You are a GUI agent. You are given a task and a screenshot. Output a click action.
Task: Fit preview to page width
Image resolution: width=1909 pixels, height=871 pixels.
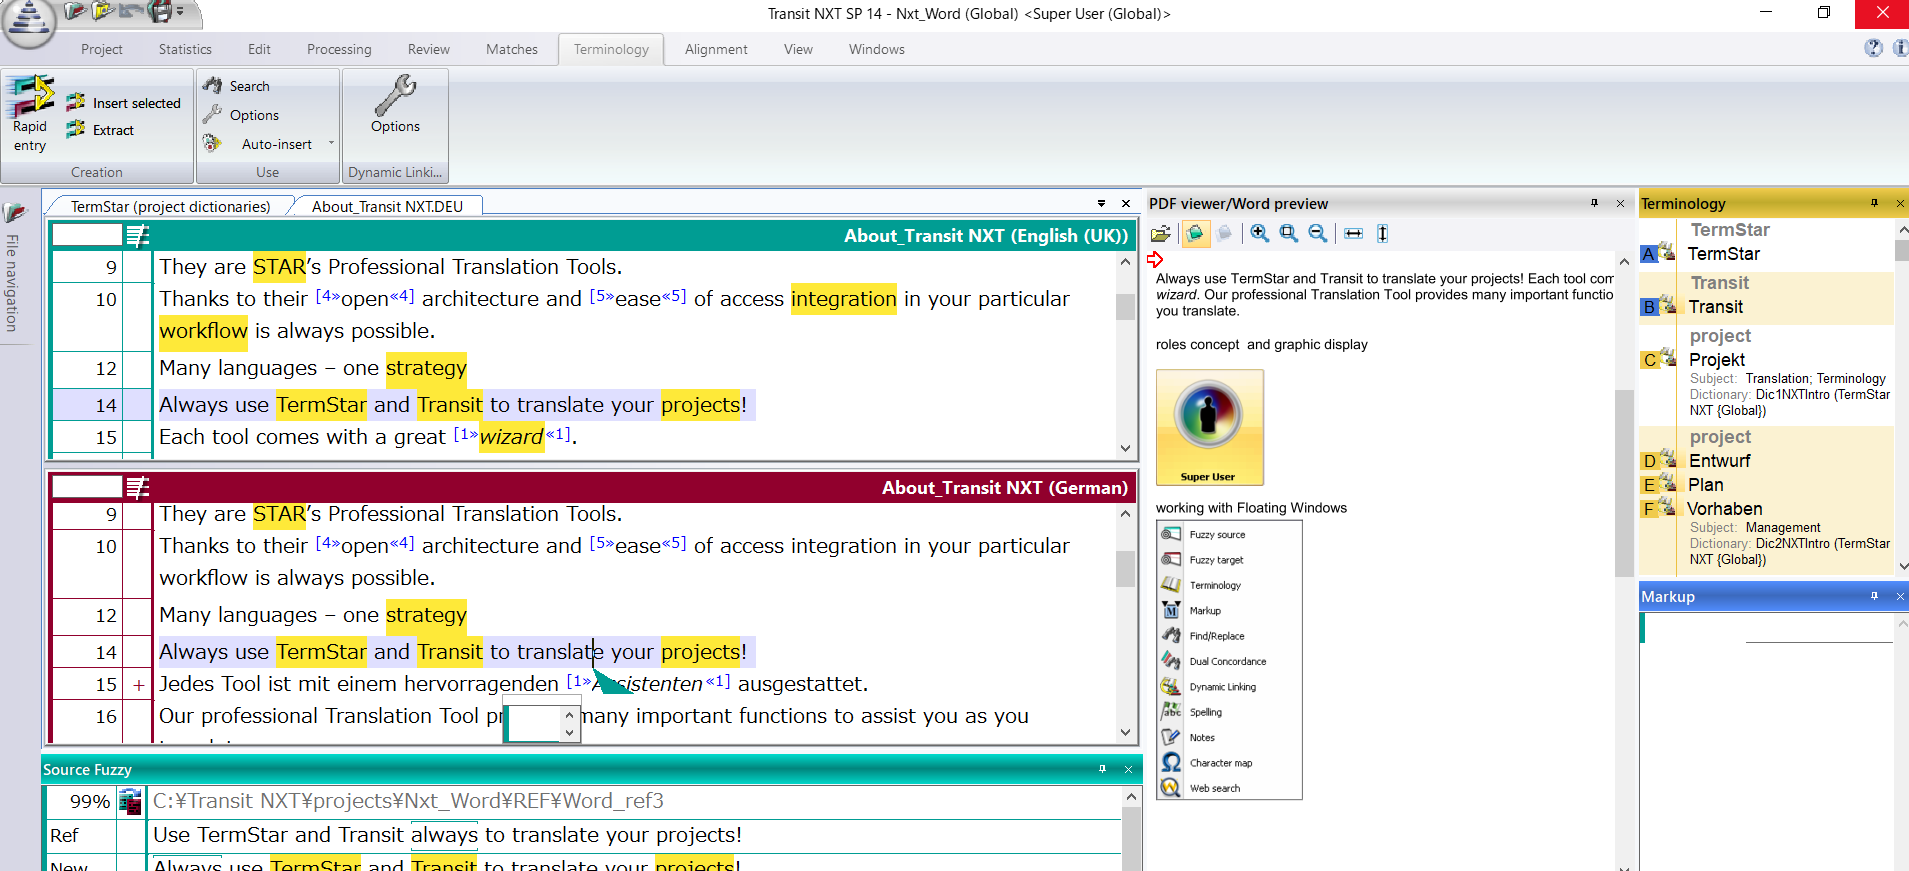pos(1353,234)
